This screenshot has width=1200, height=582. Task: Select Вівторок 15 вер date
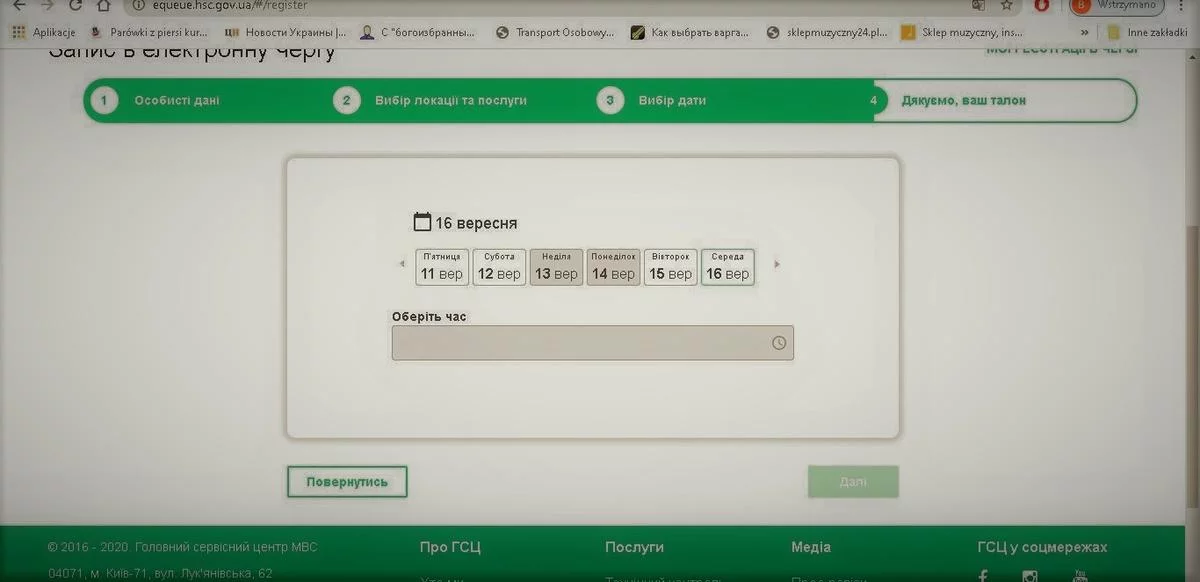[670, 267]
